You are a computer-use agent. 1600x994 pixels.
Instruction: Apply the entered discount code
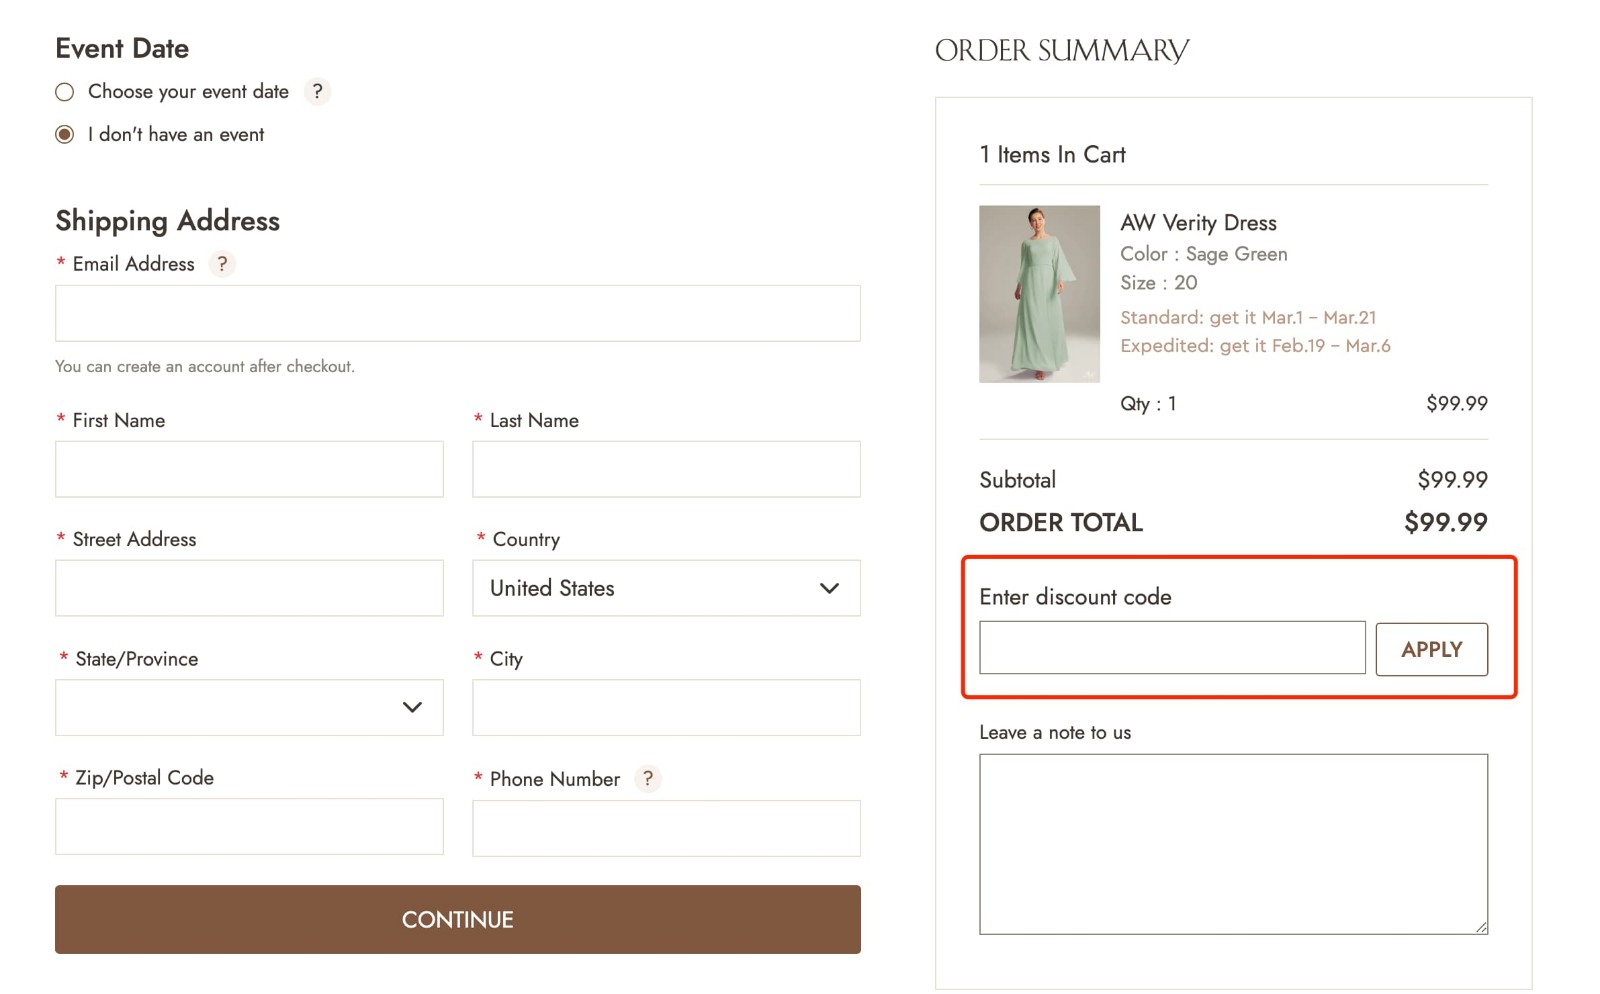1432,649
